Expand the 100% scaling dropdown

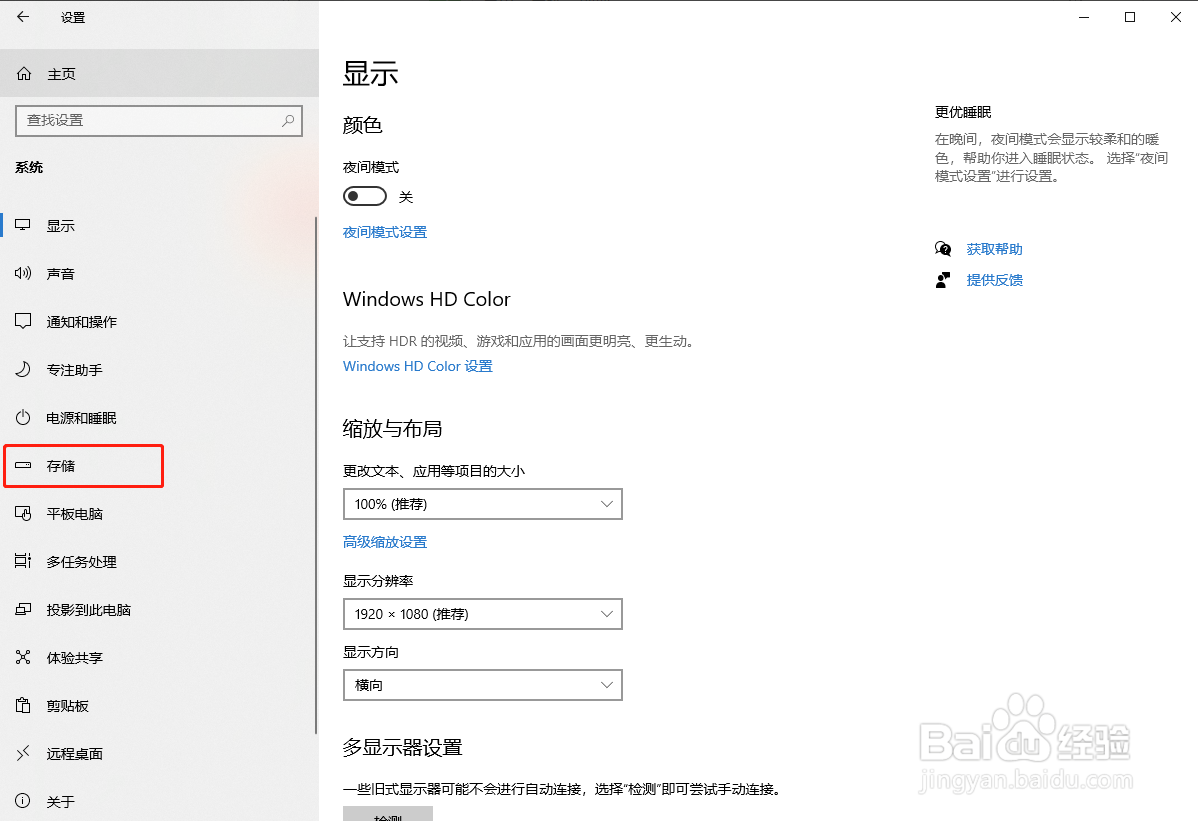pos(482,504)
